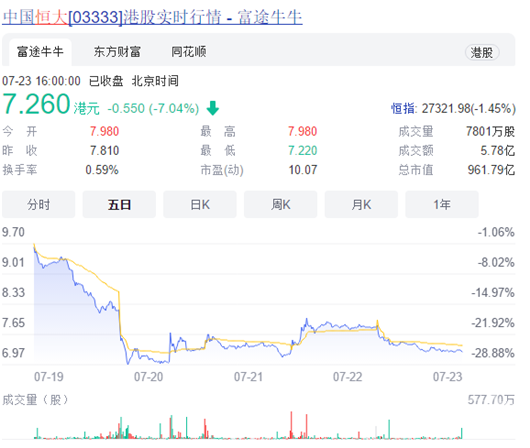Click the 8.33 price axis label
The height and width of the screenshot is (448, 530).
coord(14,292)
